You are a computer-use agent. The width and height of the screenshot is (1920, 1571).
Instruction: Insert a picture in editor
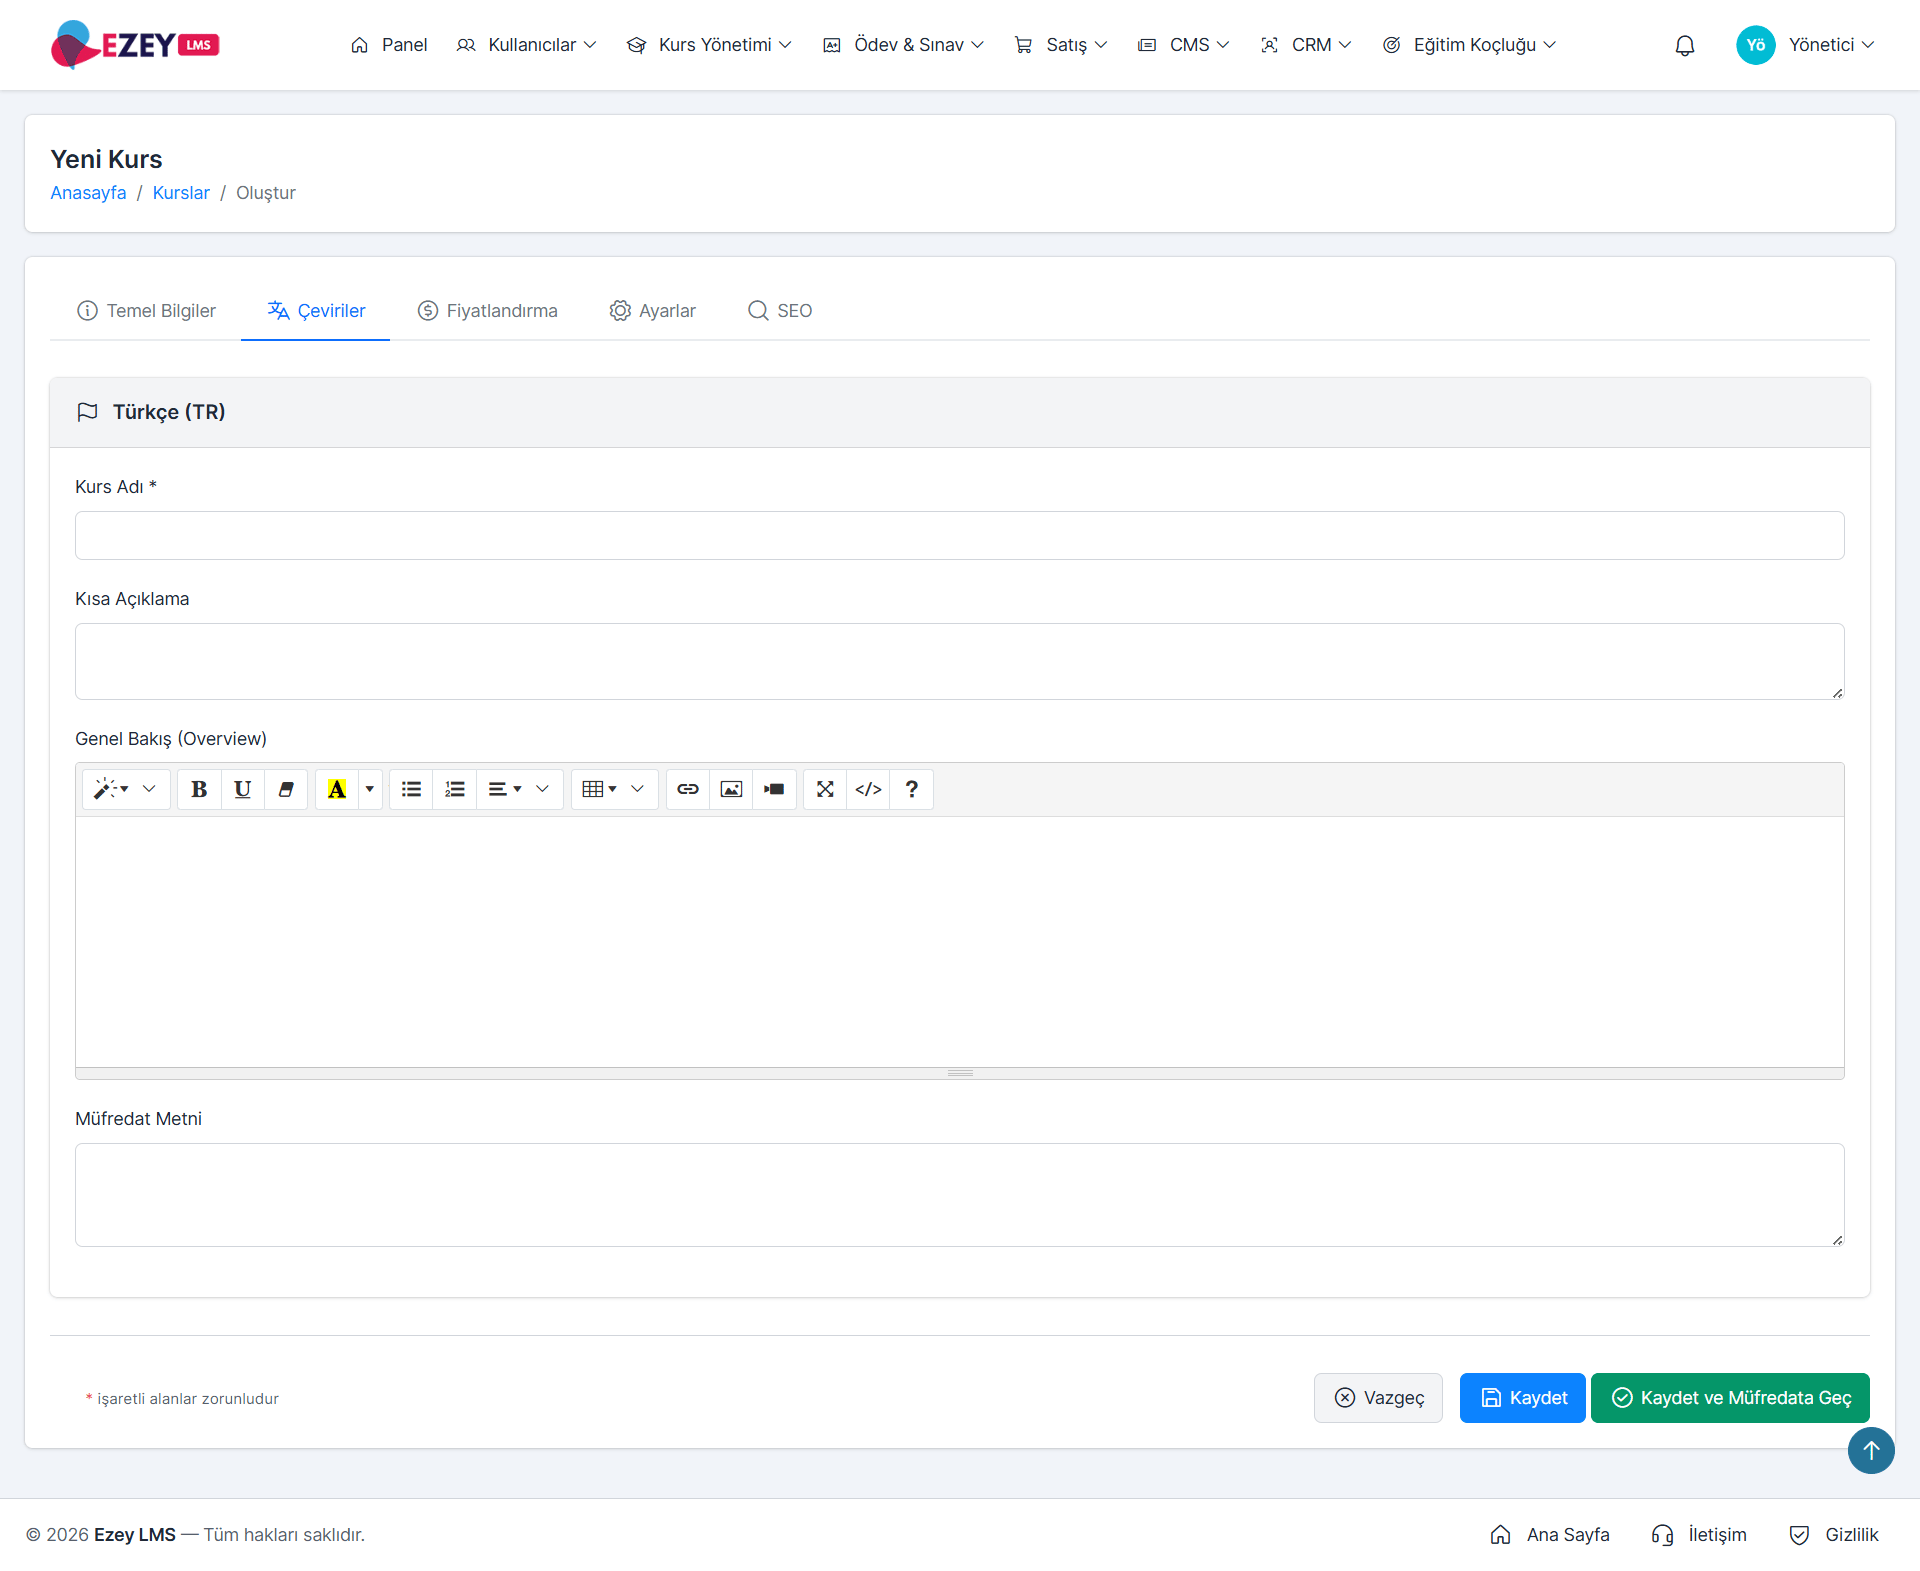731,789
